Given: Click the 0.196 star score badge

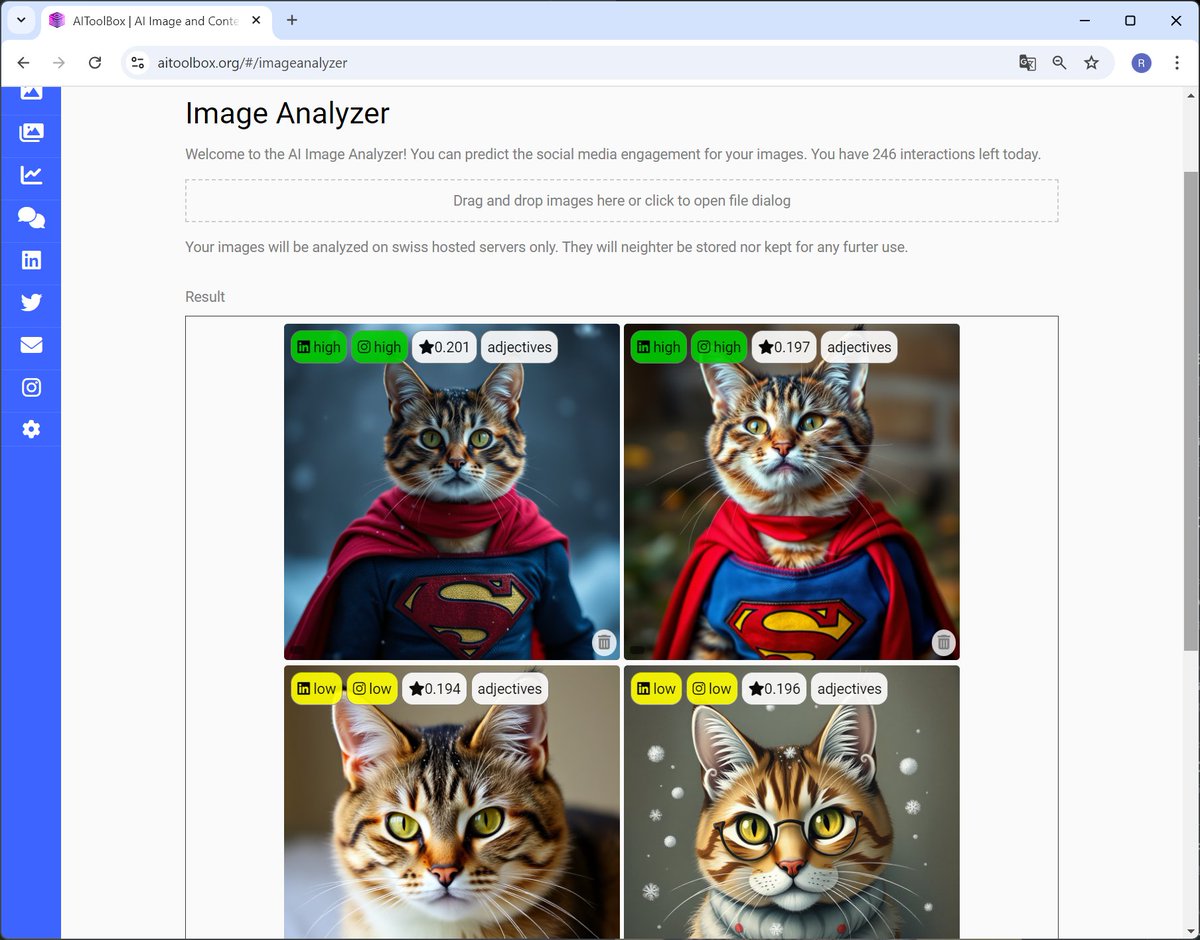Looking at the screenshot, I should coord(774,688).
